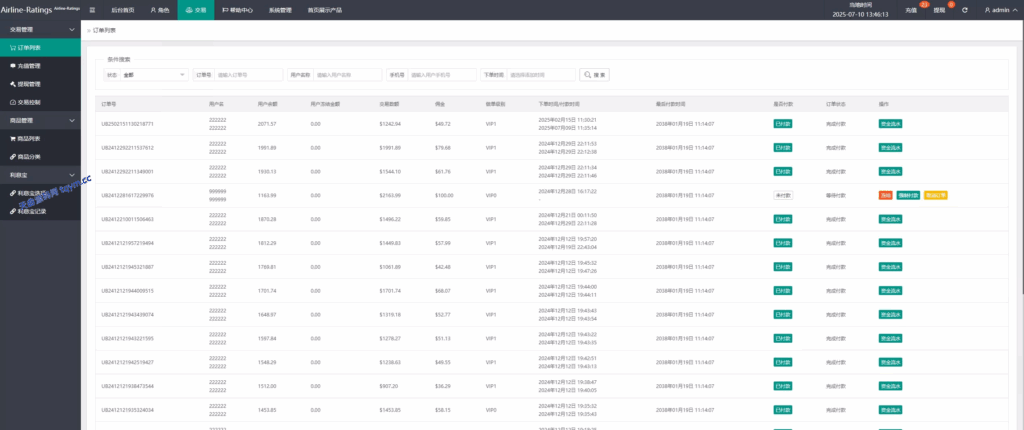Open the 系统管理 tab
This screenshot has width=1024, height=430.
coord(280,10)
